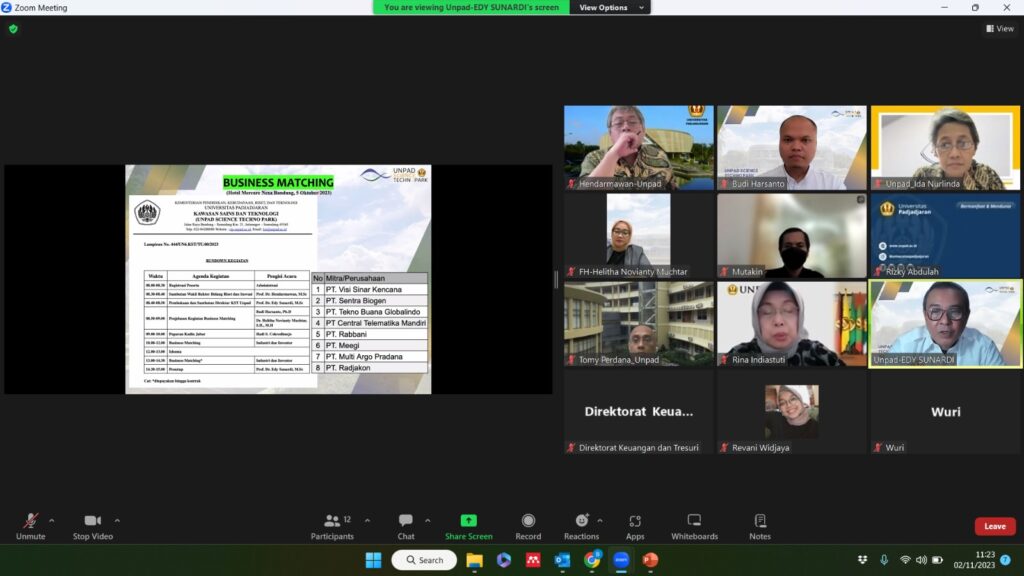Screen dimensions: 1024x576
Task: Open Wi-Fi network settings
Action: coord(905,560)
